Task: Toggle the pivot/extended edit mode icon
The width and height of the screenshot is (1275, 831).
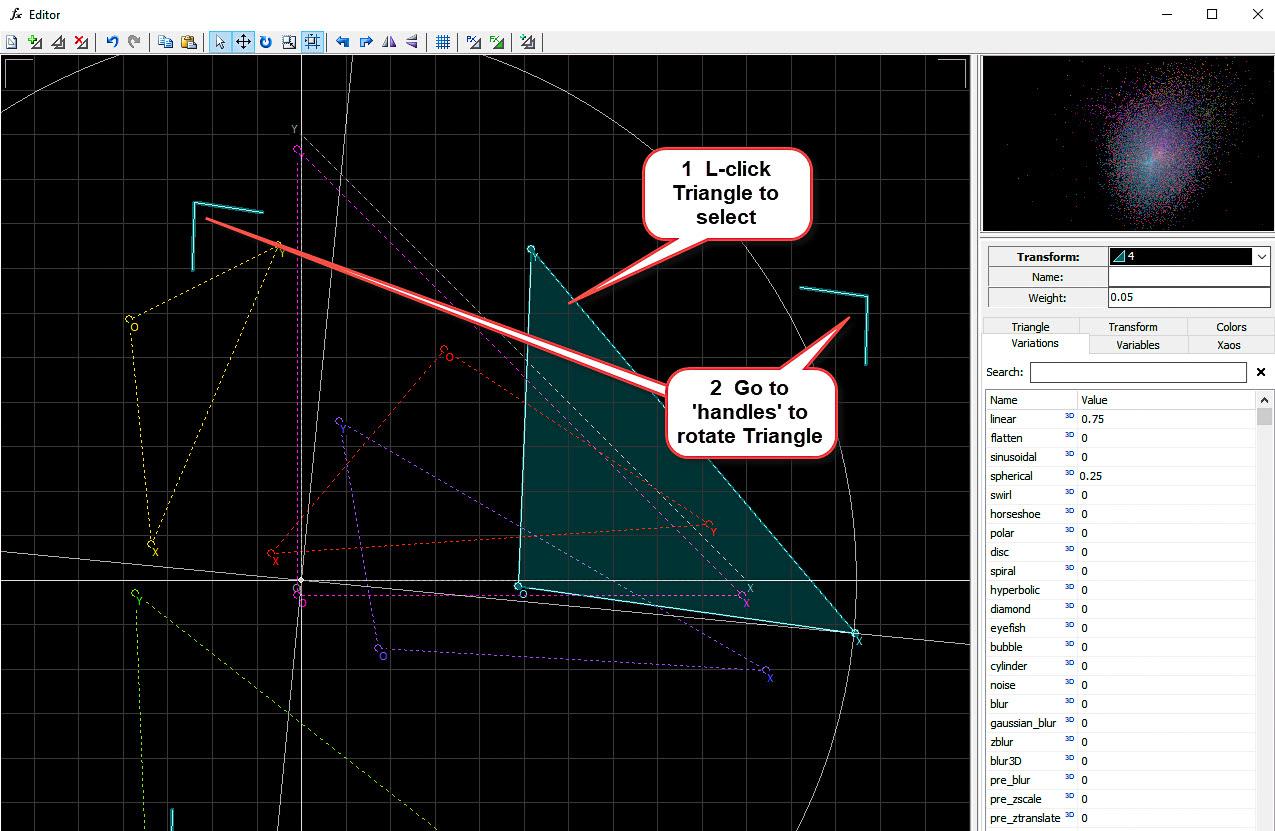Action: (312, 42)
